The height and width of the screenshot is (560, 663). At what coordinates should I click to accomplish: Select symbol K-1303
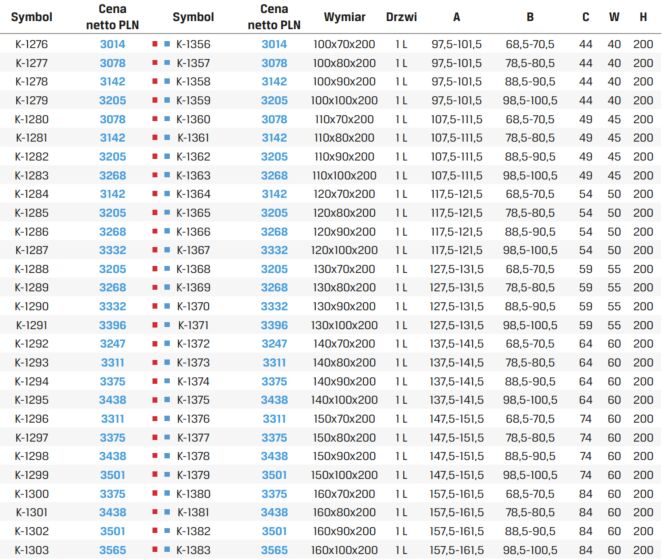32,550
